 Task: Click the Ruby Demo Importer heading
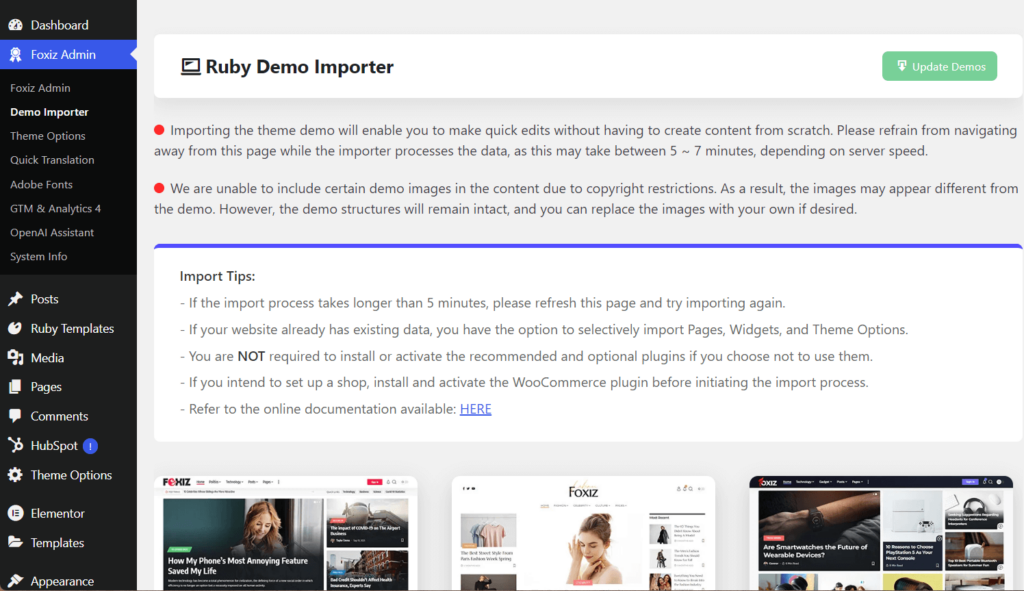pyautogui.click(x=300, y=67)
